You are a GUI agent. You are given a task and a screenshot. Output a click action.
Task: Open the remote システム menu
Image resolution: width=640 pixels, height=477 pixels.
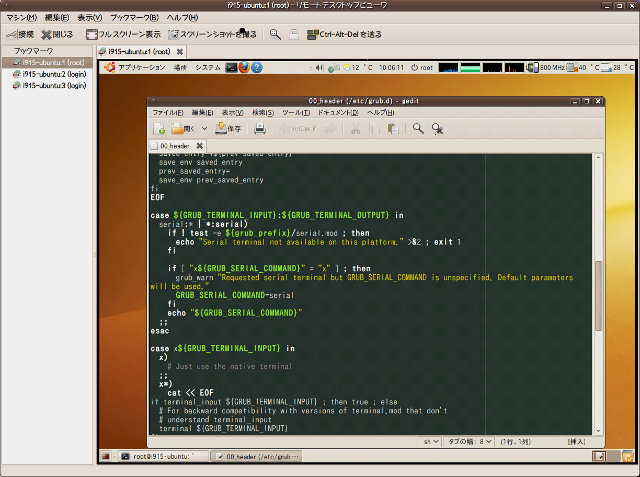(207, 67)
